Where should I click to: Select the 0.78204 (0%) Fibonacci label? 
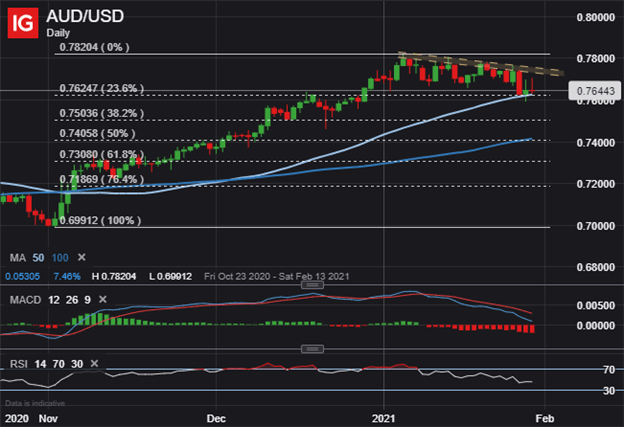click(x=94, y=47)
